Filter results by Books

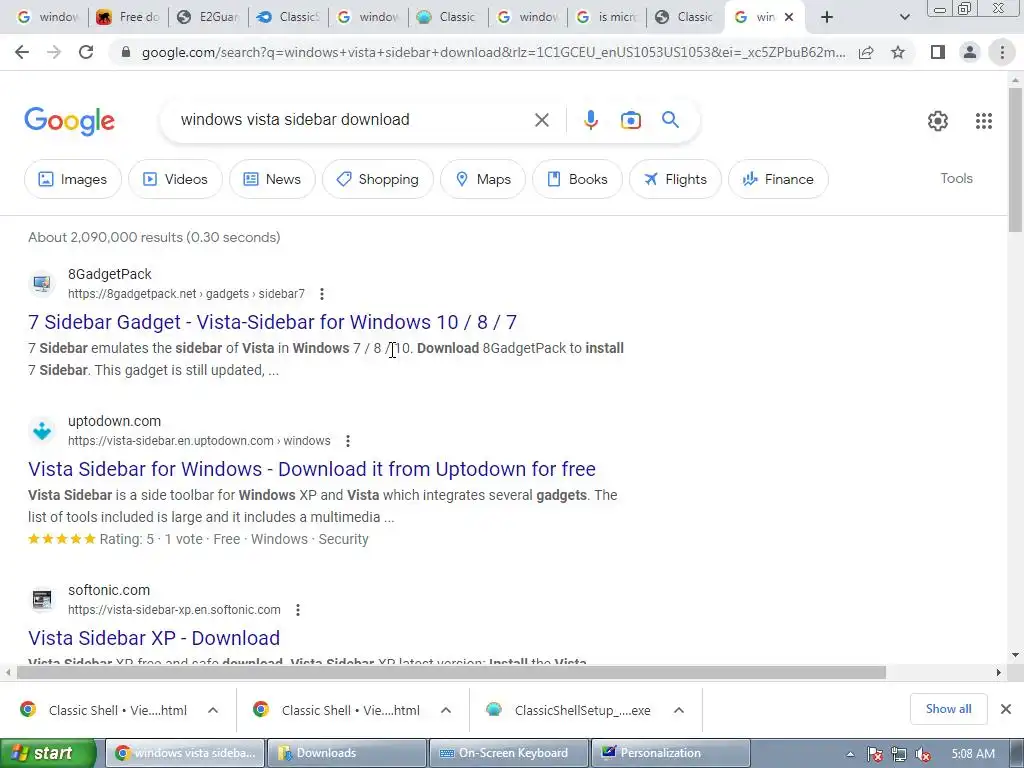tap(577, 179)
